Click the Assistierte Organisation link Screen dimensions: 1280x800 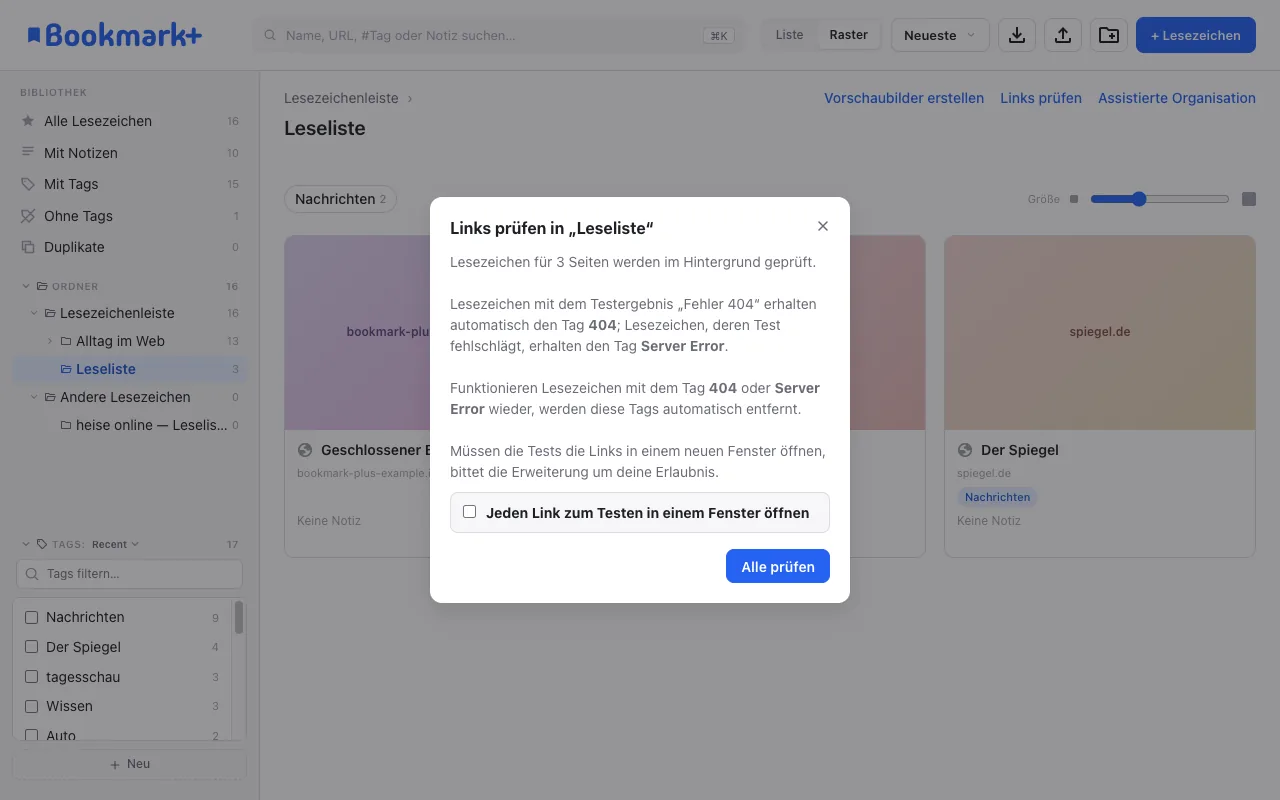click(1177, 98)
